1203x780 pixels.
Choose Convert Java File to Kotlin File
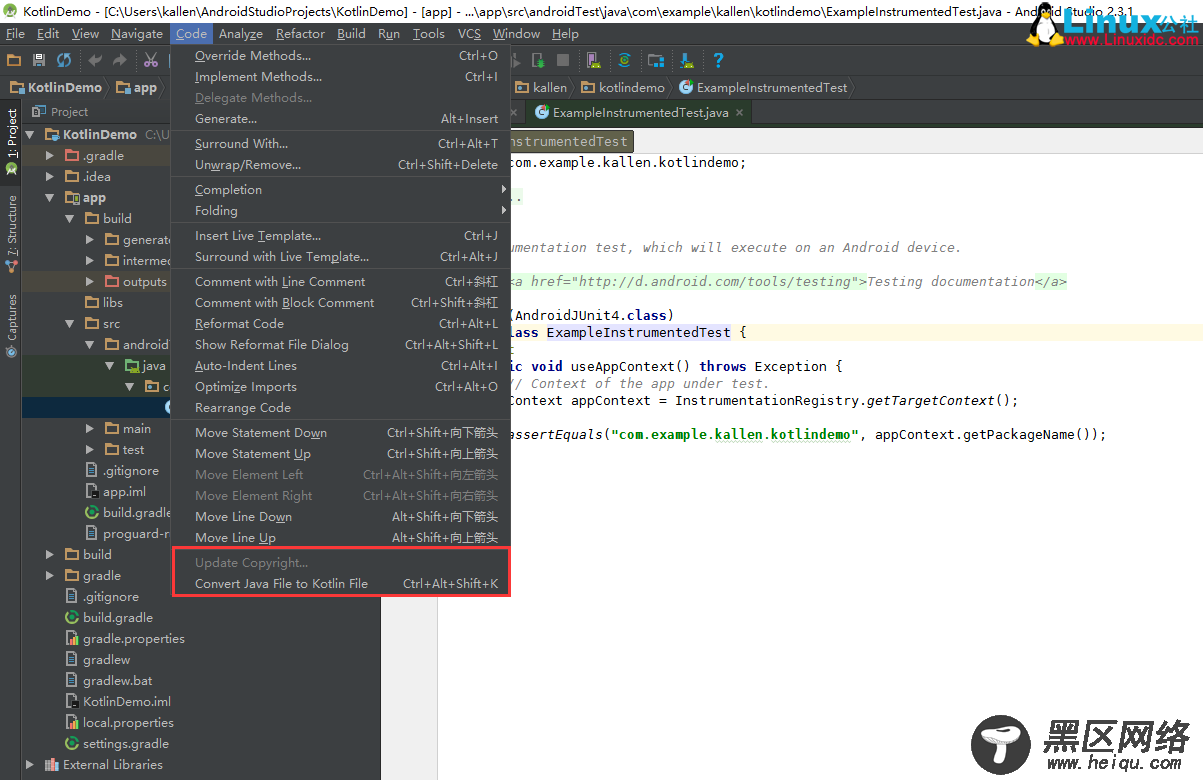click(x=340, y=584)
